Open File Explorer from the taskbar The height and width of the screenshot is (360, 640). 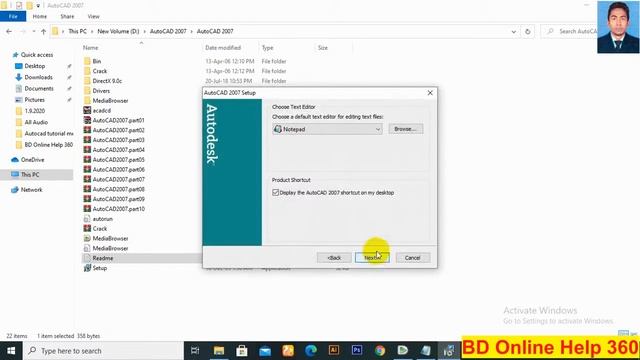[219, 351]
